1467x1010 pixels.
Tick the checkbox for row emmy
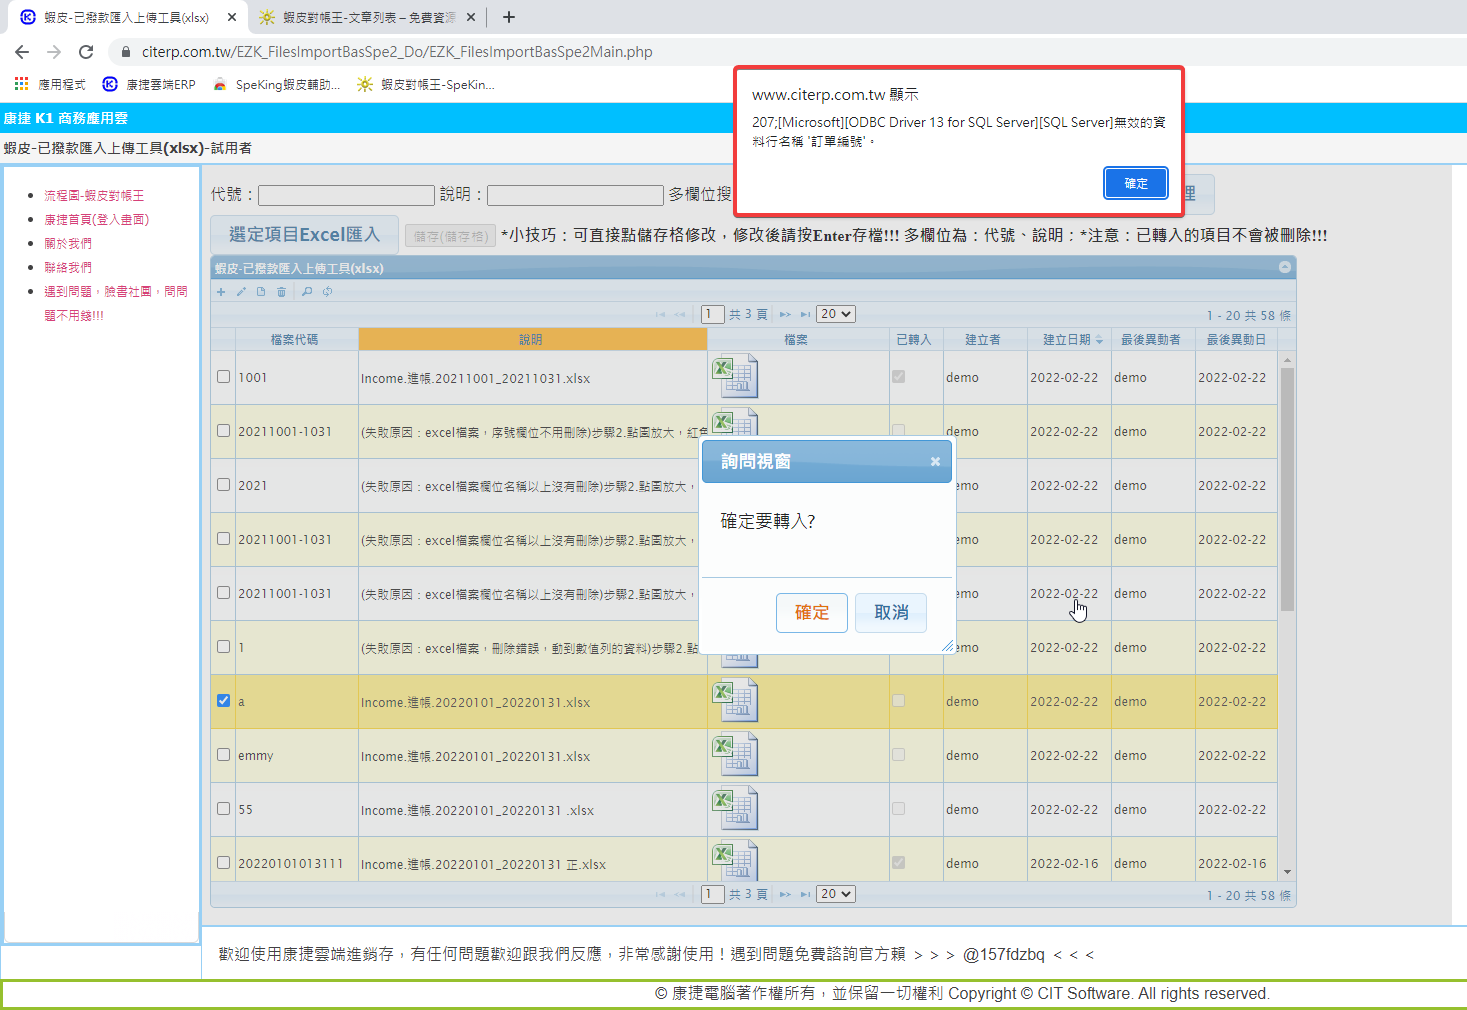224,755
